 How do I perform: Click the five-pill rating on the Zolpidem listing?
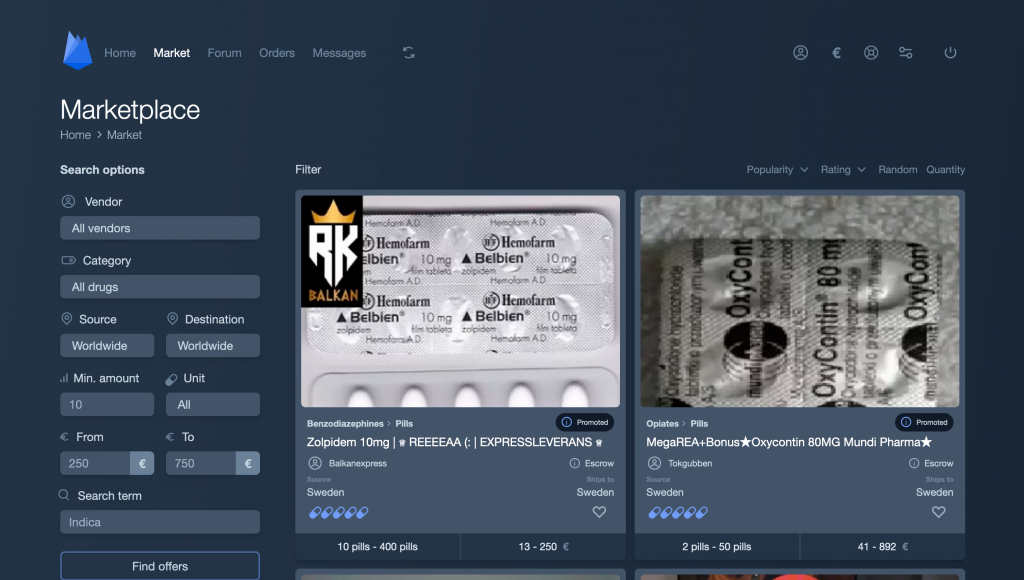tap(338, 513)
